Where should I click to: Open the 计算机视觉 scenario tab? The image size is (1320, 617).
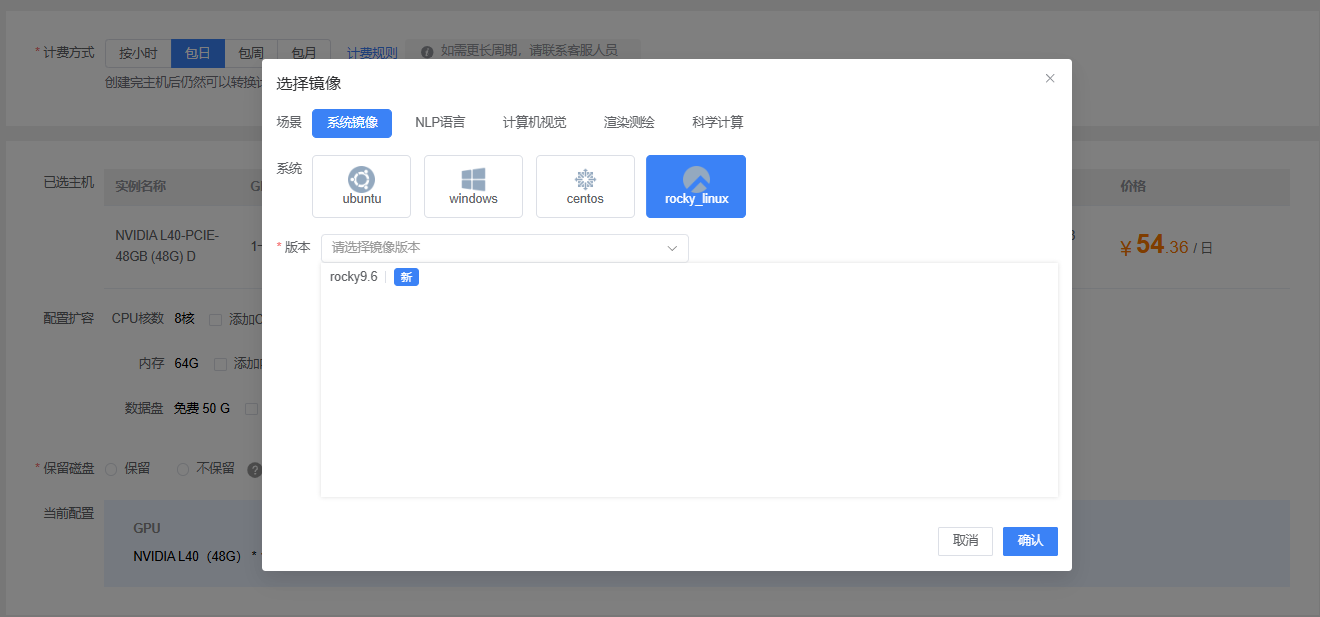[x=534, y=123]
